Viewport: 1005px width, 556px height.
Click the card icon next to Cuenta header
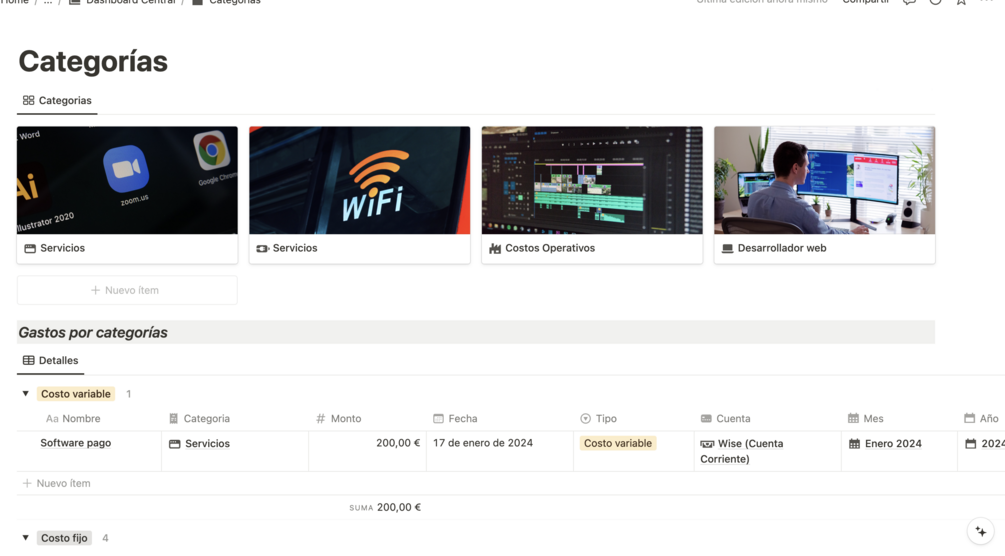tap(706, 419)
